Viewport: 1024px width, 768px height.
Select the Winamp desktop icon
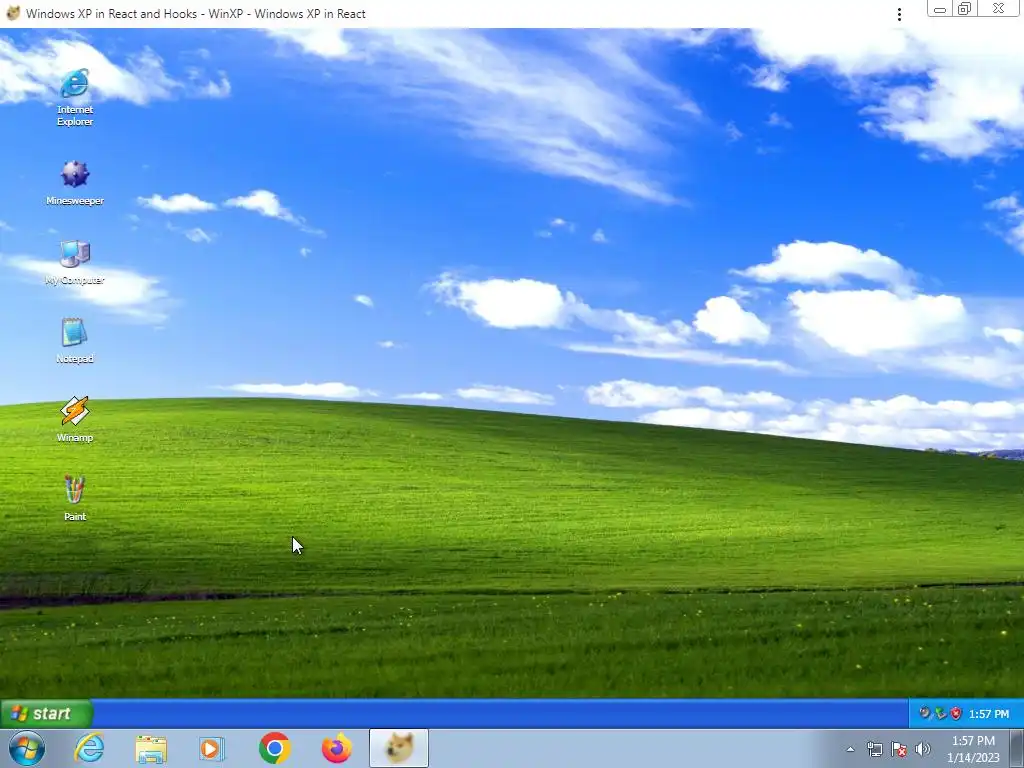74,420
